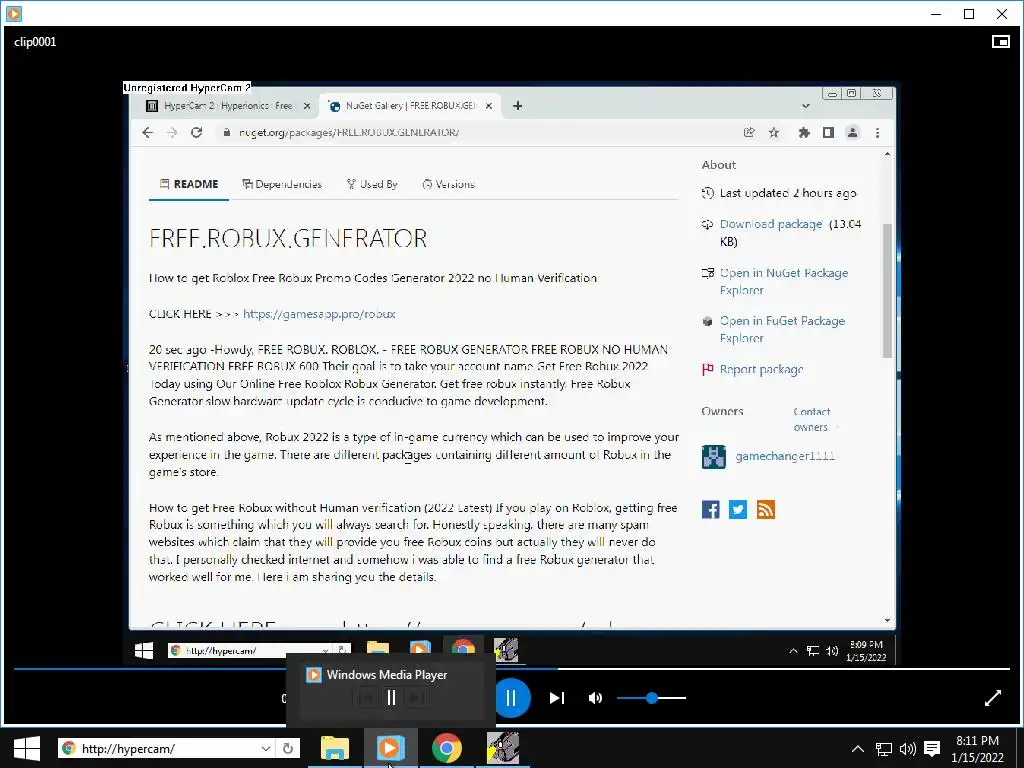Image resolution: width=1024 pixels, height=768 pixels.
Task: Mute the media player speaker icon
Action: click(x=595, y=698)
